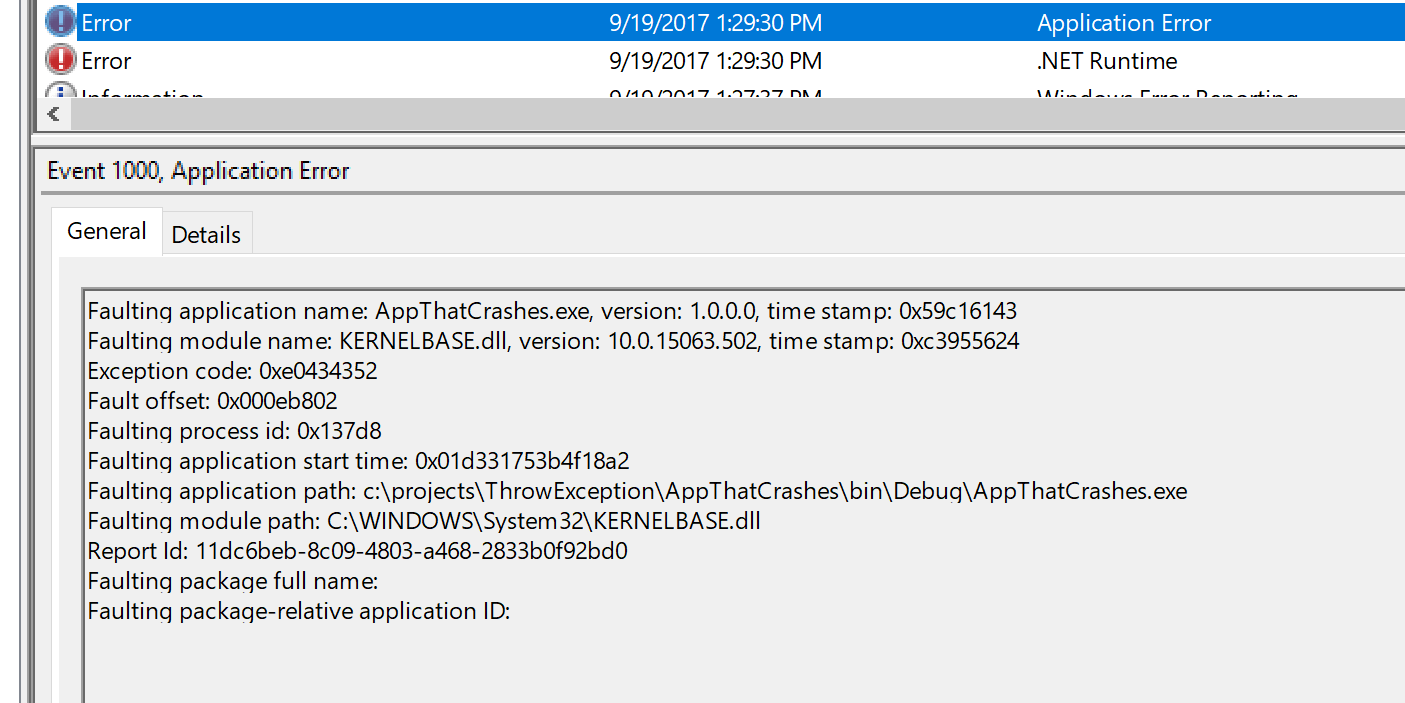Click the Report Id line in the event description
The image size is (1405, 703).
(x=358, y=550)
